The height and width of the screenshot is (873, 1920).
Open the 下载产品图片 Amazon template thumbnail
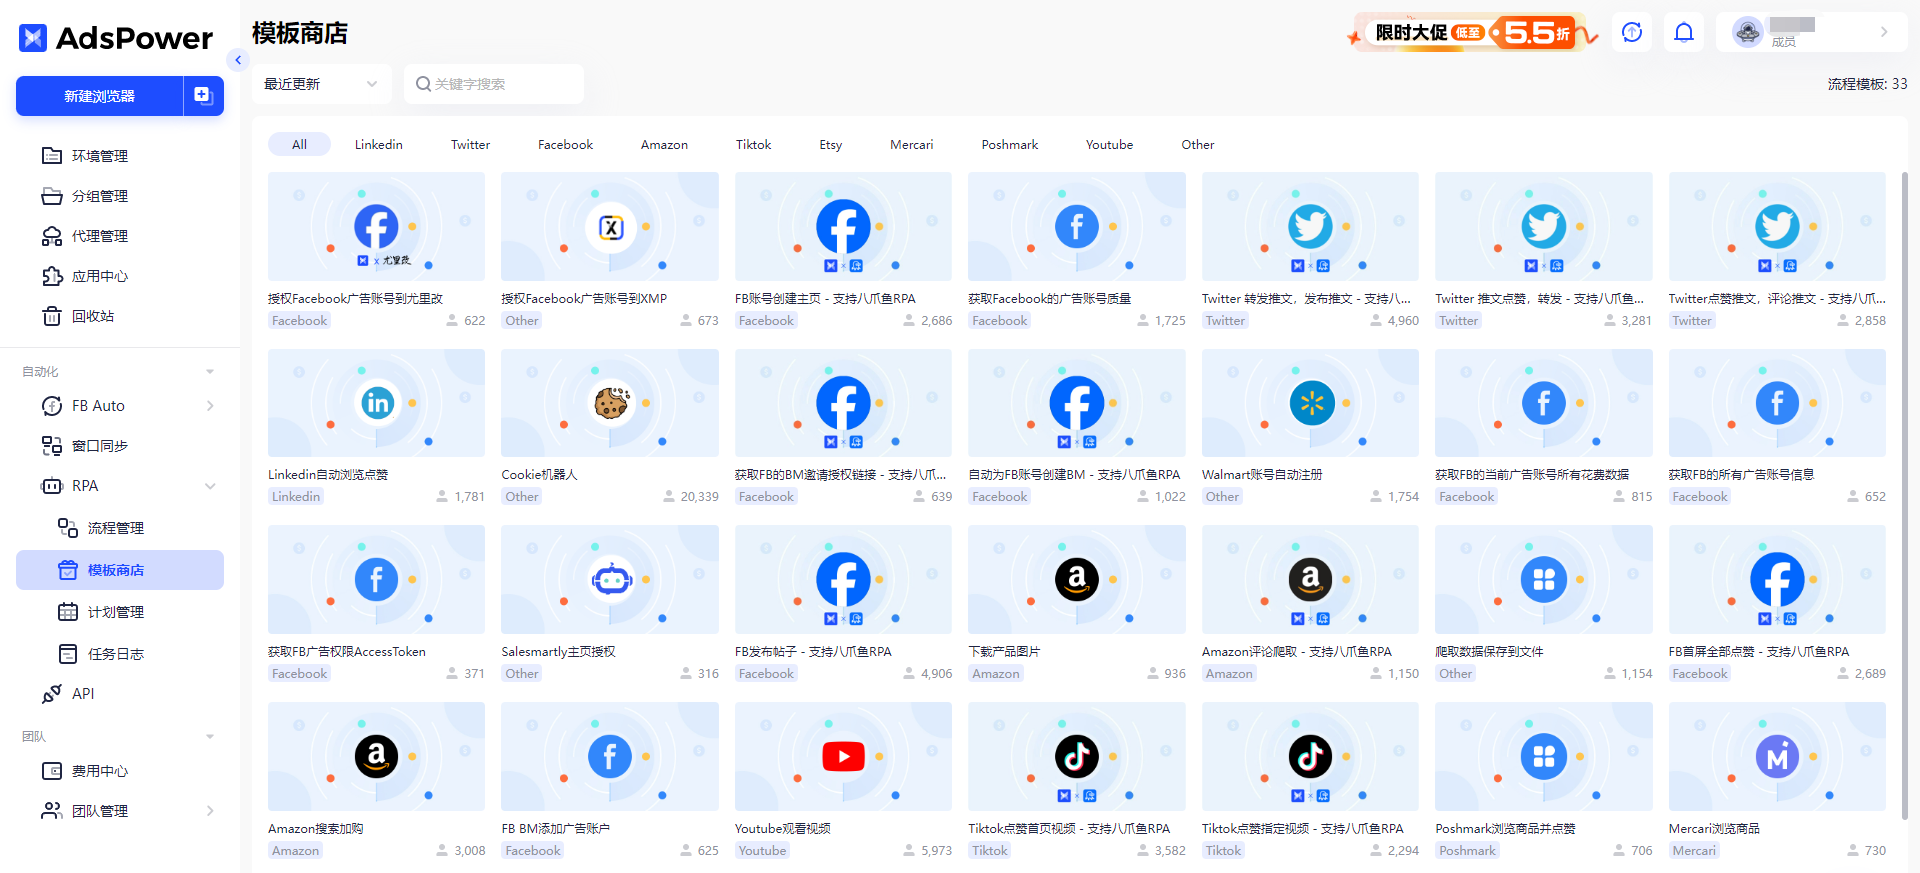click(x=1077, y=579)
